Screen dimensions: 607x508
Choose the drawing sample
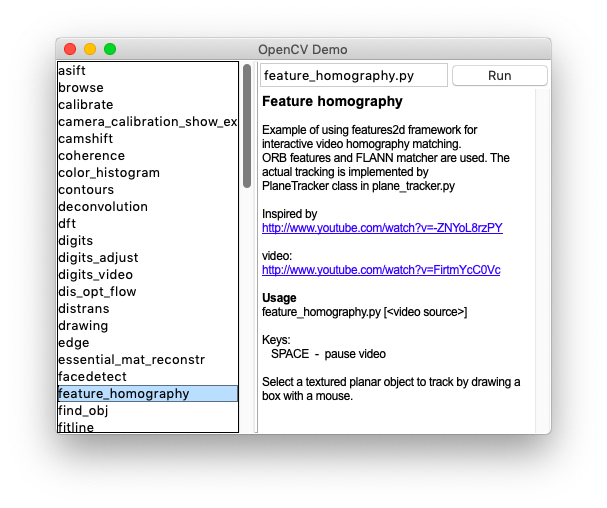pyautogui.click(x=148, y=326)
